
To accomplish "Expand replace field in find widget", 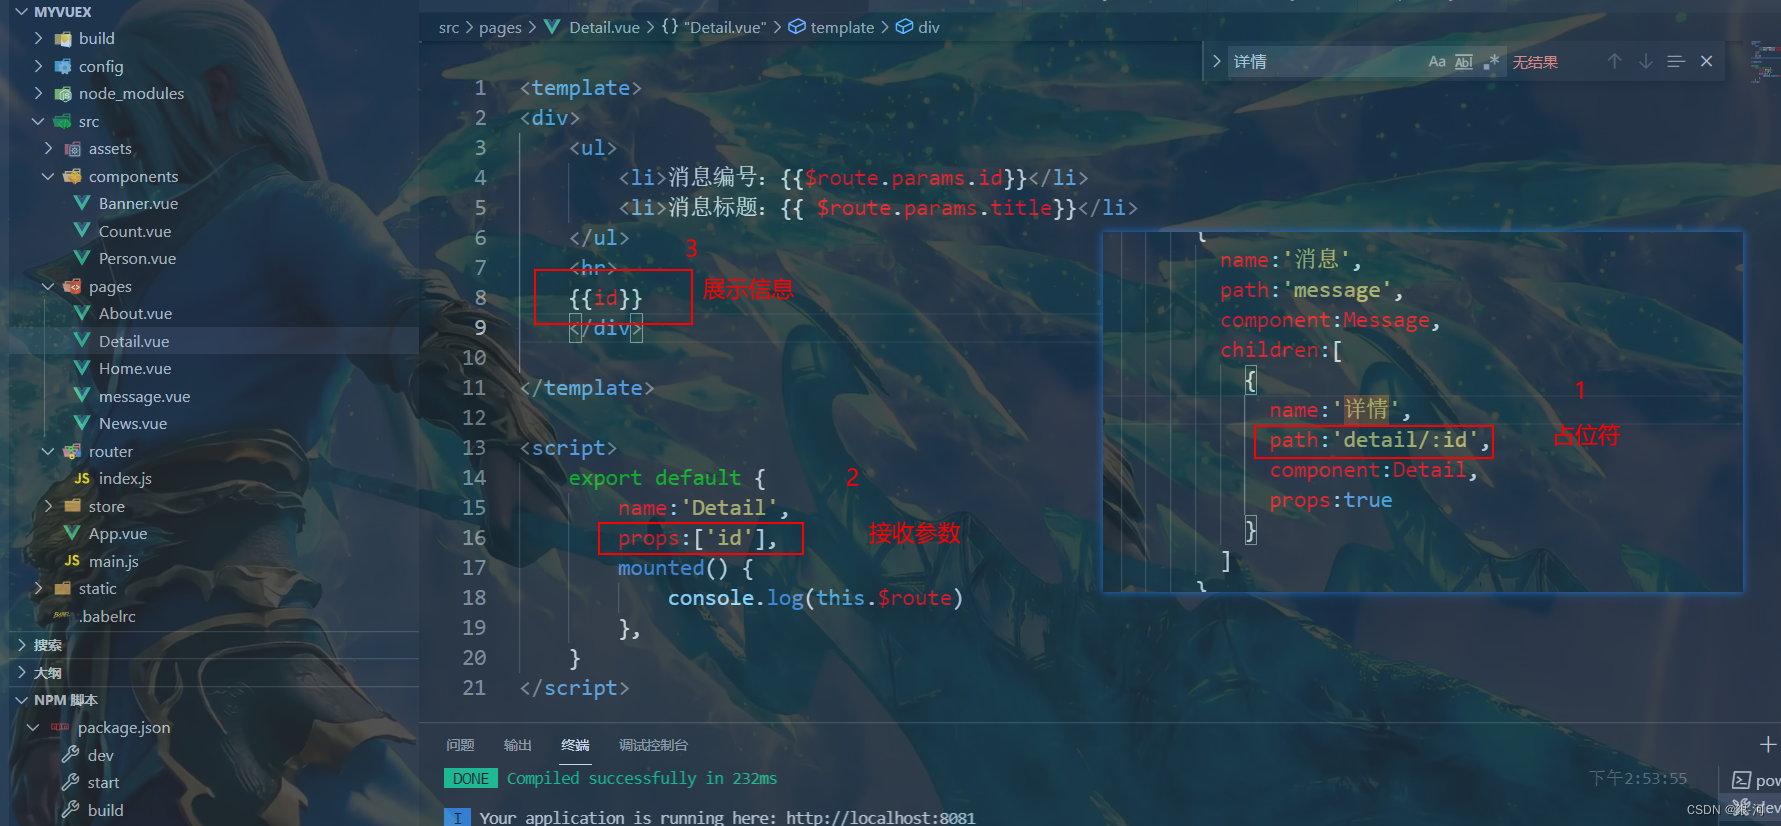I will pos(1216,61).
